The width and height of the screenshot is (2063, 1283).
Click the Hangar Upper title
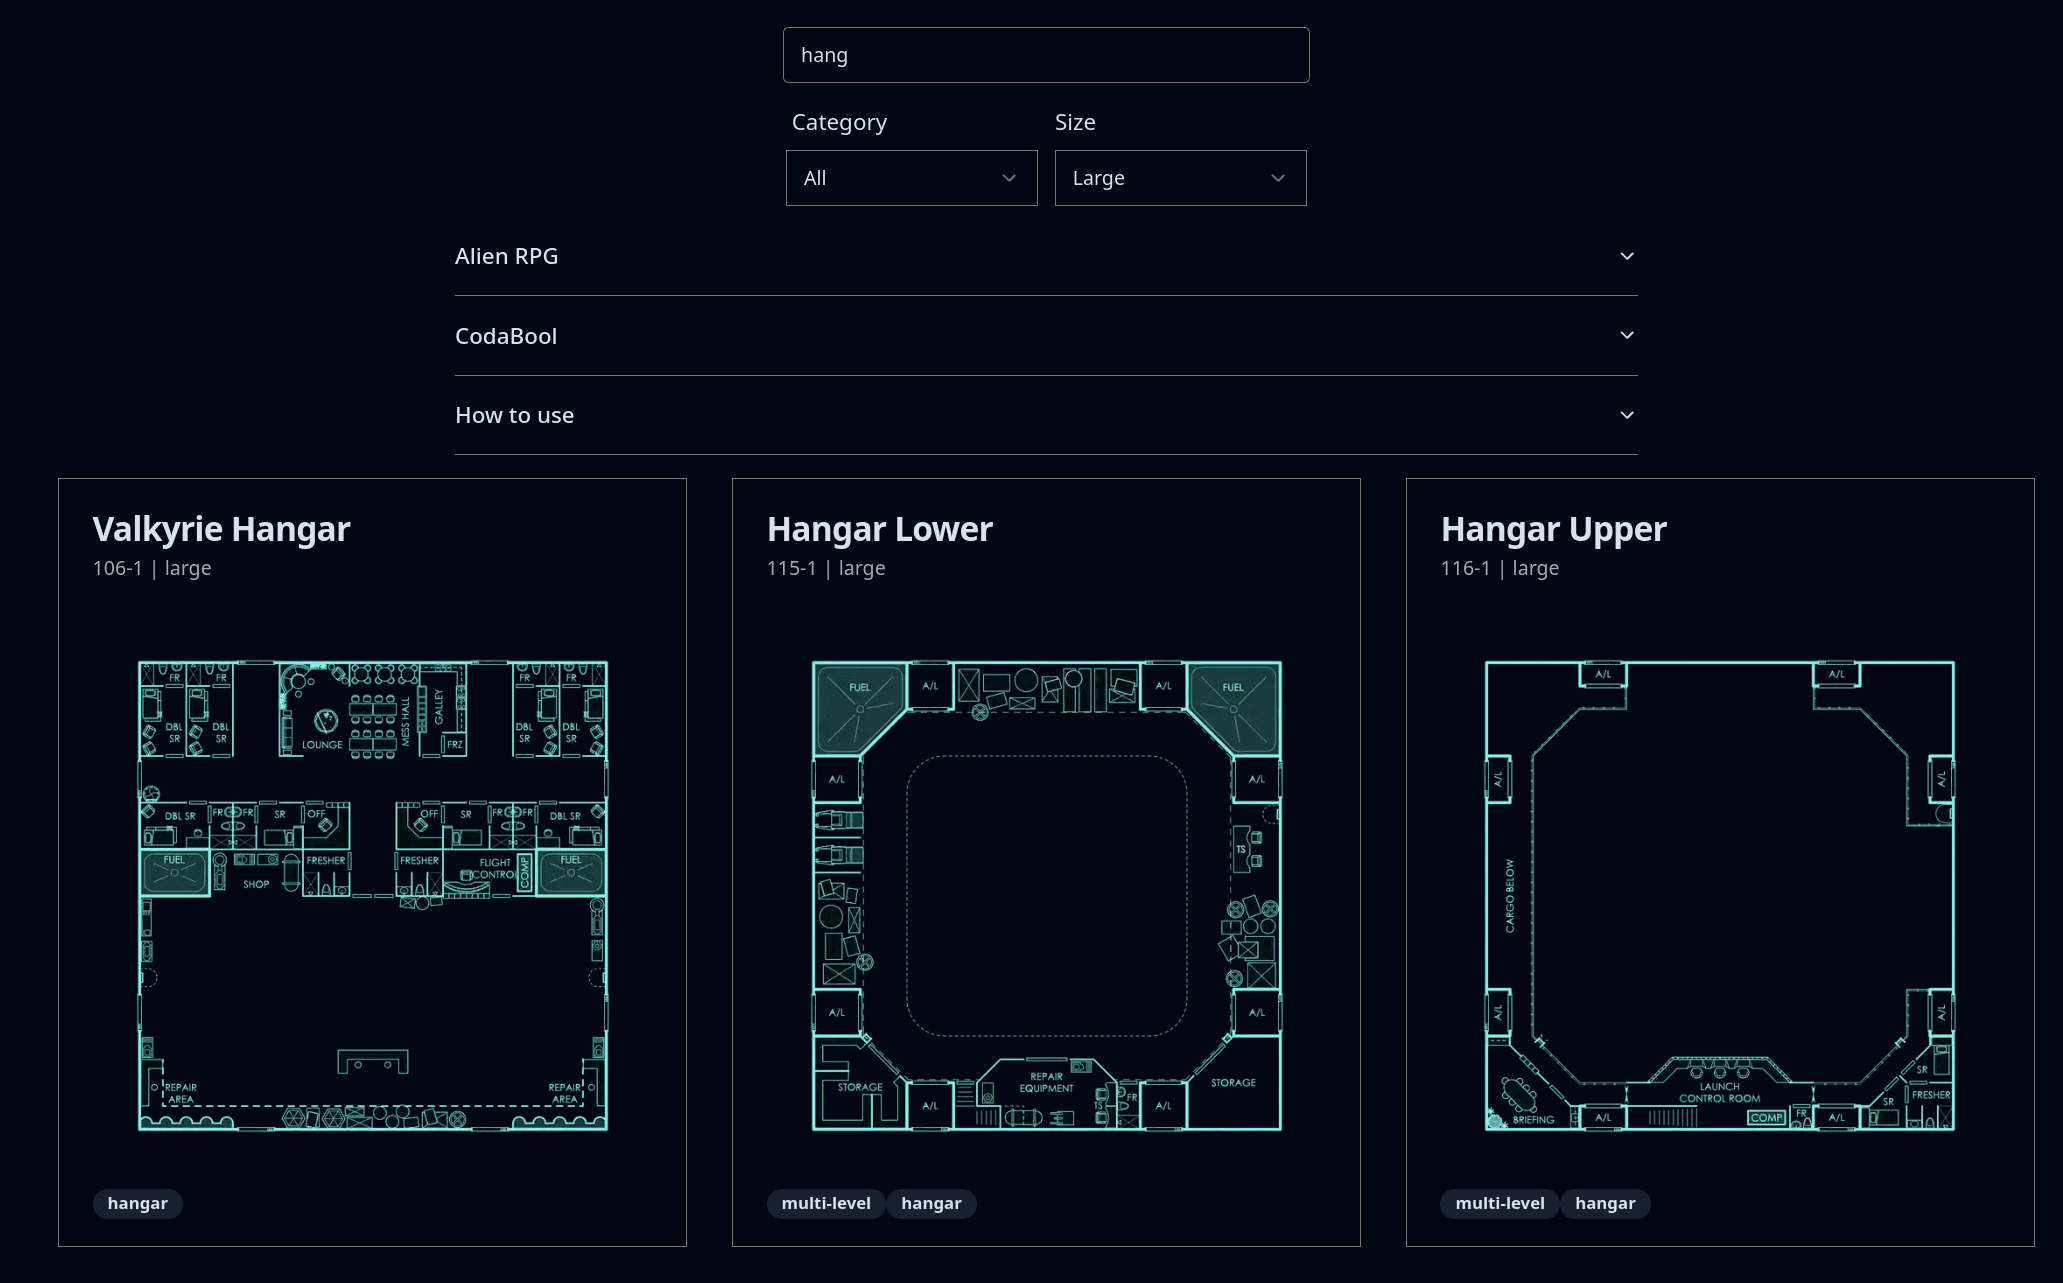coord(1553,529)
